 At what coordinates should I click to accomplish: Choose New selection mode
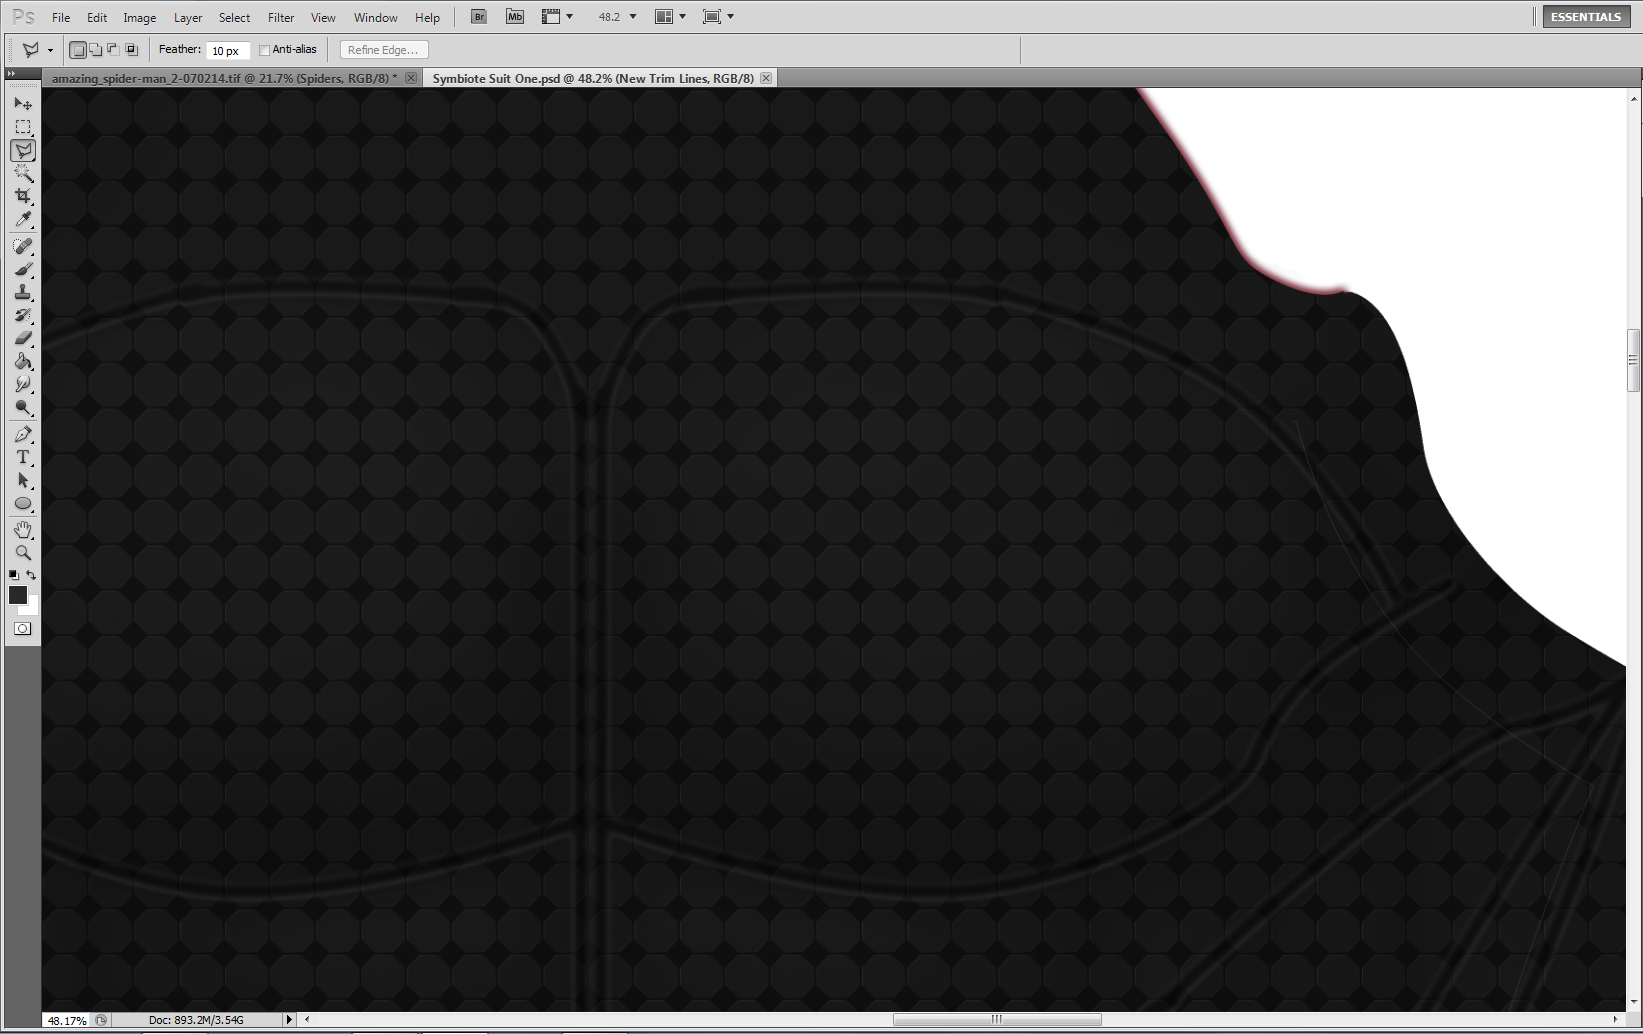click(78, 49)
